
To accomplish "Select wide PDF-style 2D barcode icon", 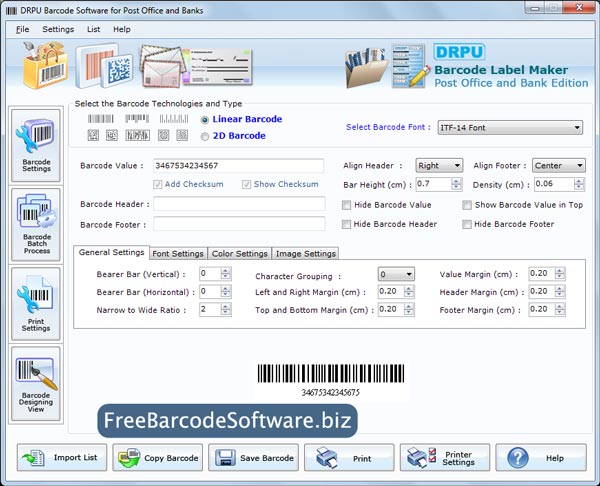I will point(137,135).
